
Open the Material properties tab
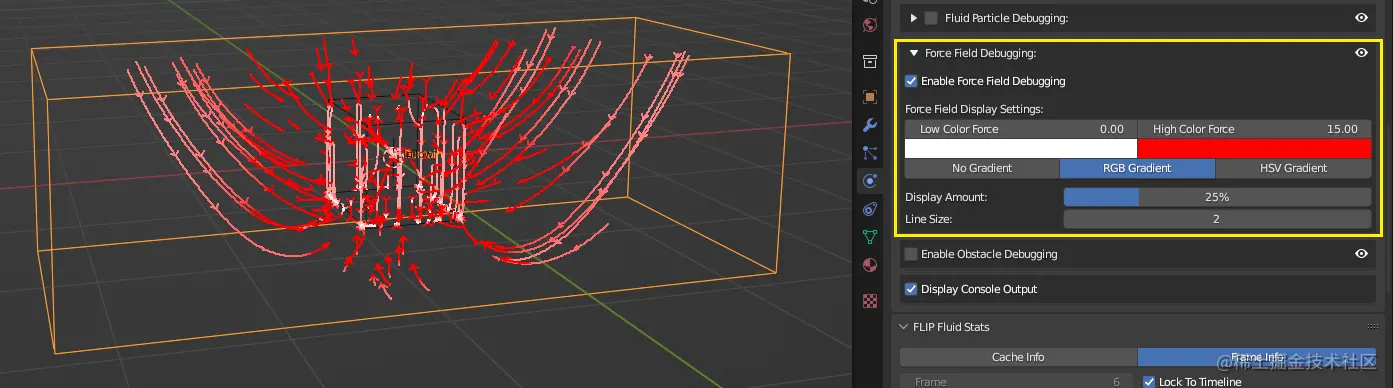pyautogui.click(x=869, y=265)
